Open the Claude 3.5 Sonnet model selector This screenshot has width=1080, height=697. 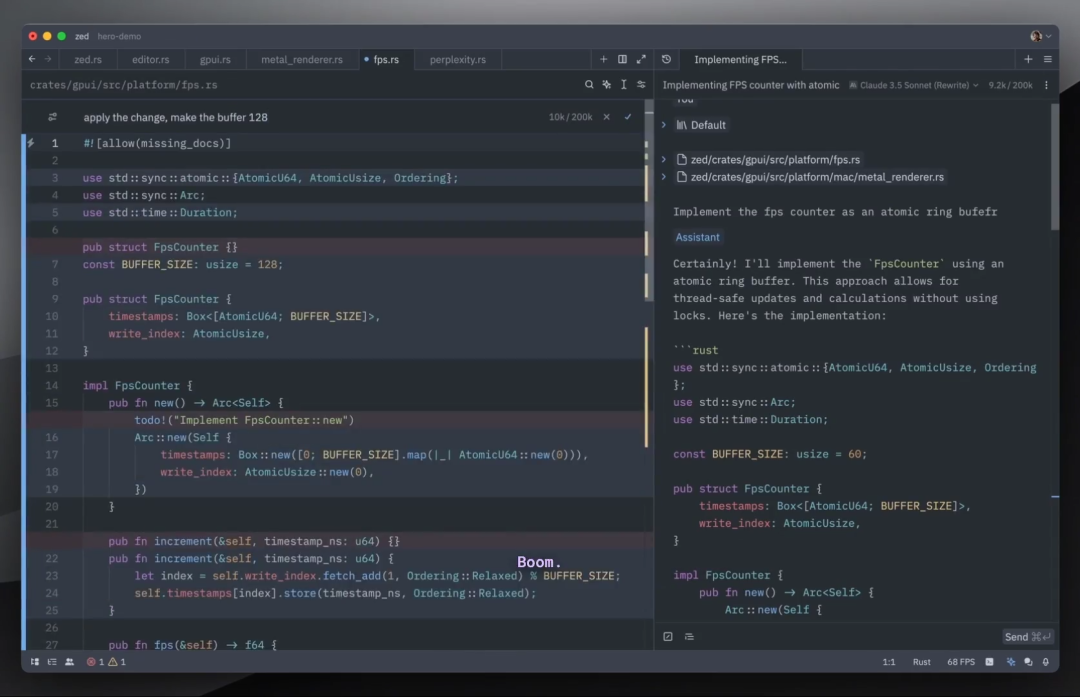point(913,85)
